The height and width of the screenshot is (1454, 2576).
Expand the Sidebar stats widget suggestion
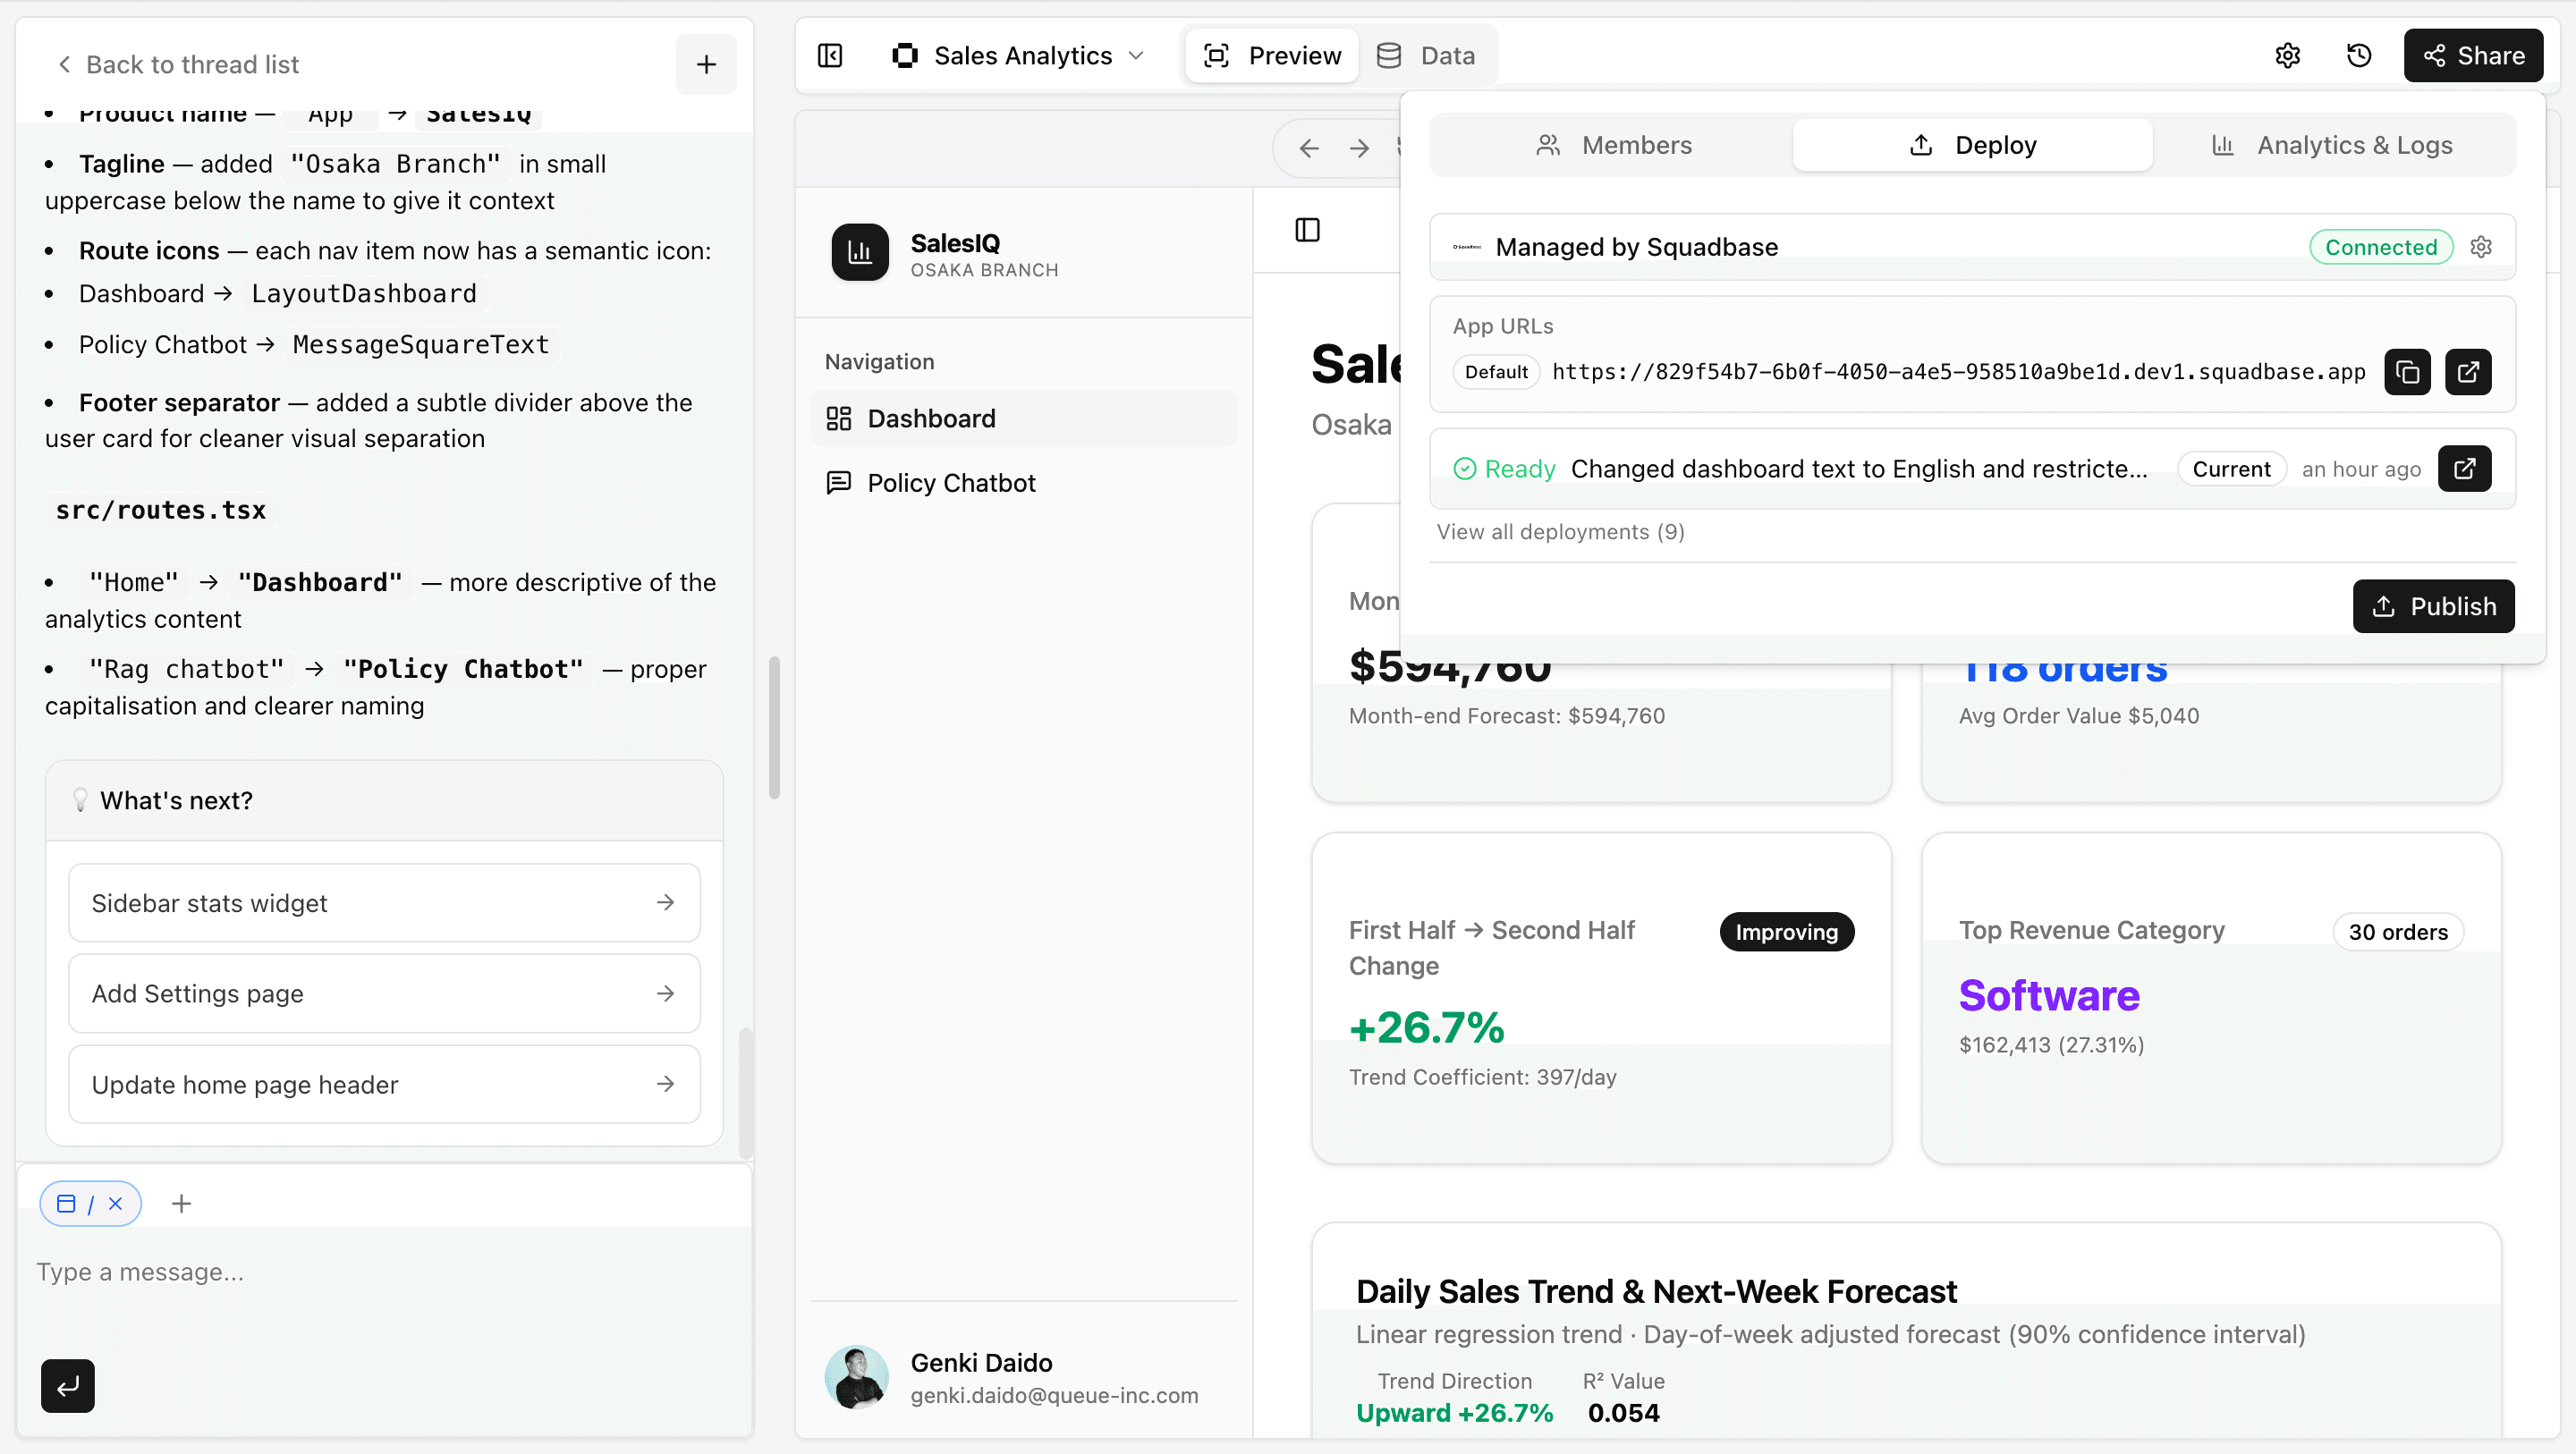pos(384,903)
